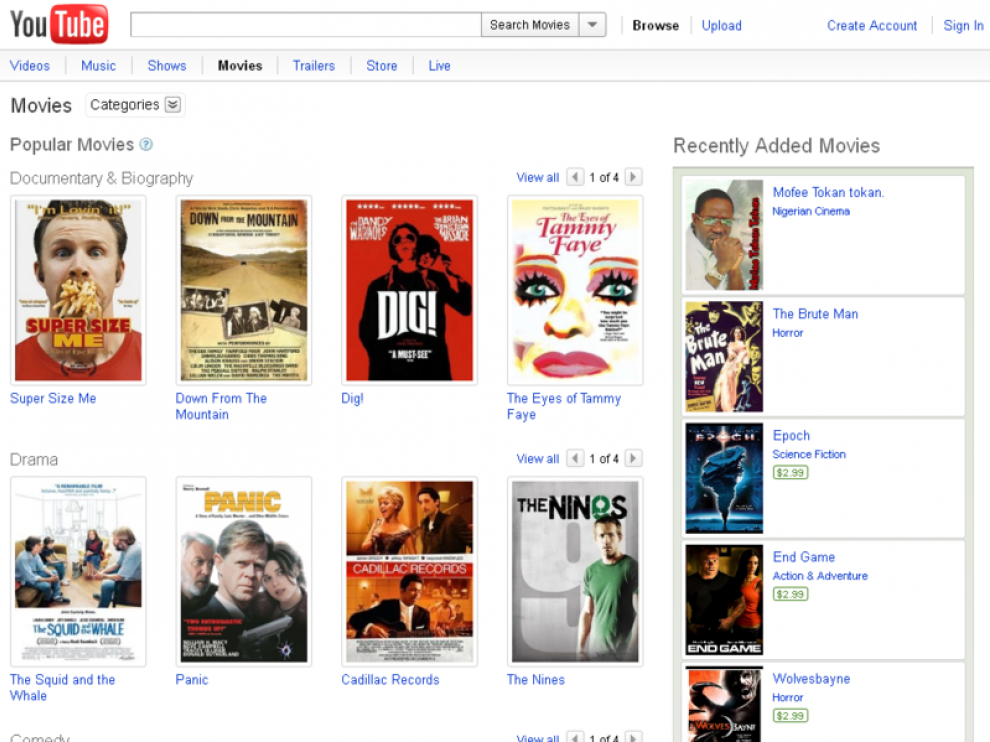
Task: Open the Store tab
Action: (382, 66)
